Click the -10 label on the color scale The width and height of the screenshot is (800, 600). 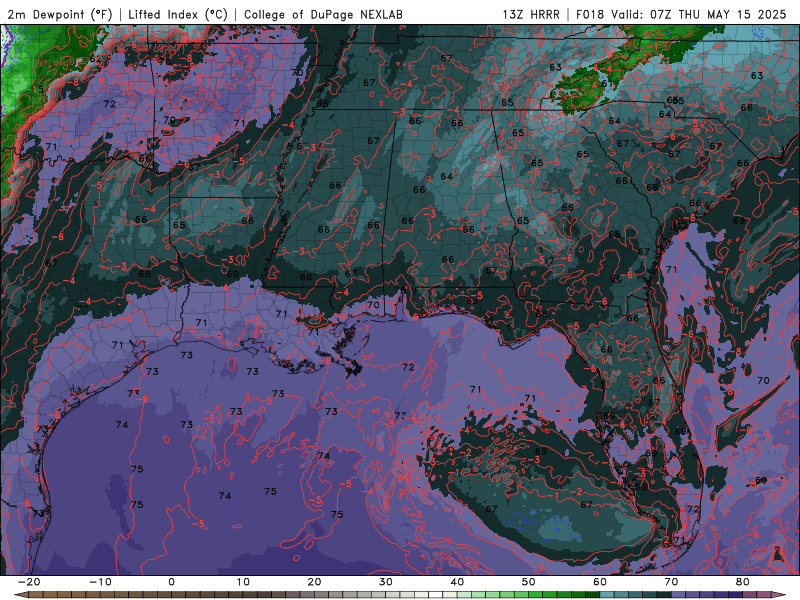click(x=100, y=582)
